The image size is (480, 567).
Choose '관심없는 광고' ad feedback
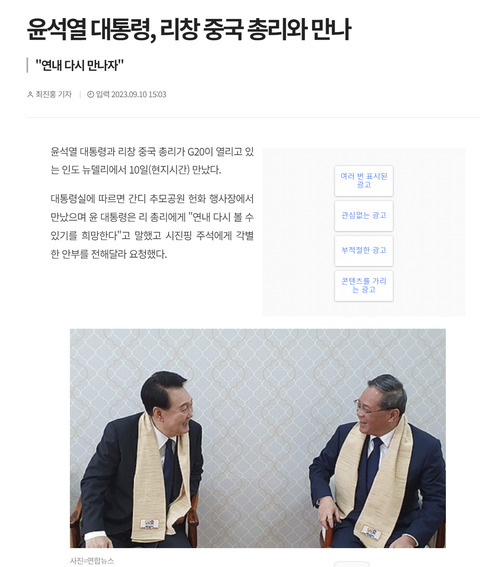click(x=364, y=216)
